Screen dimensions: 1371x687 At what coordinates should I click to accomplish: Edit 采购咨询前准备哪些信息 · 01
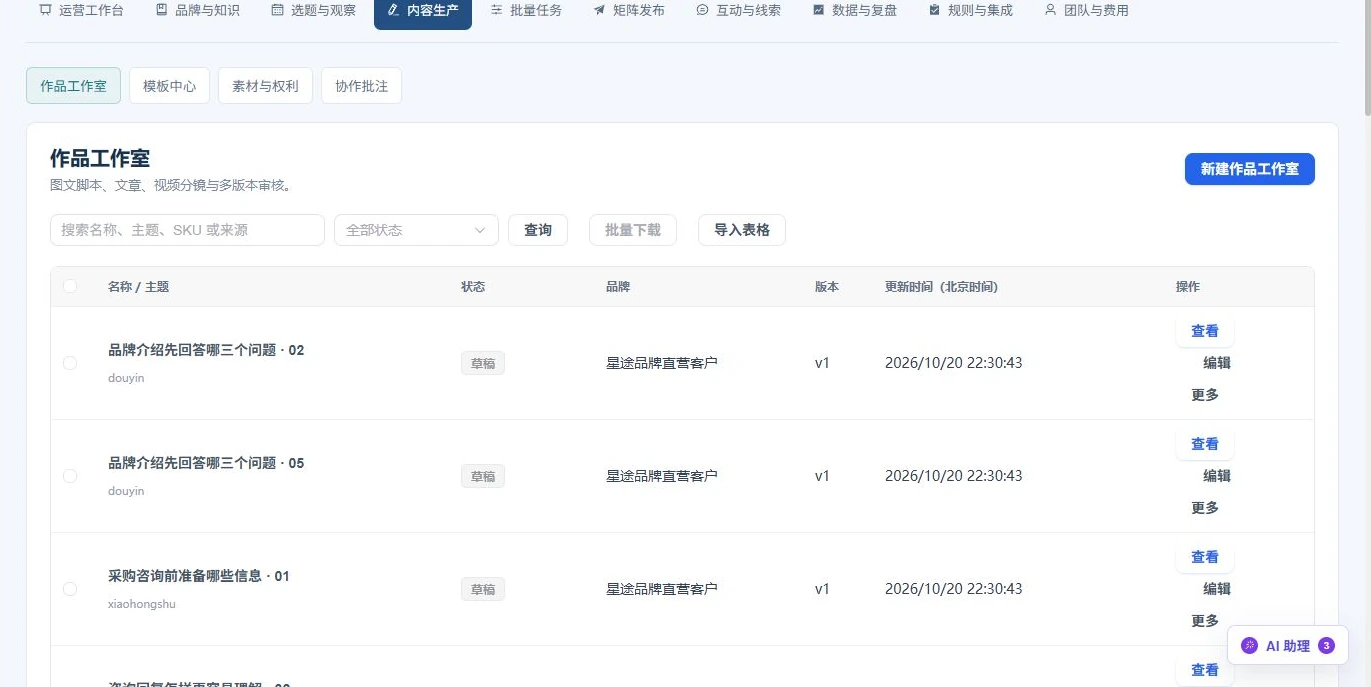coord(1217,589)
